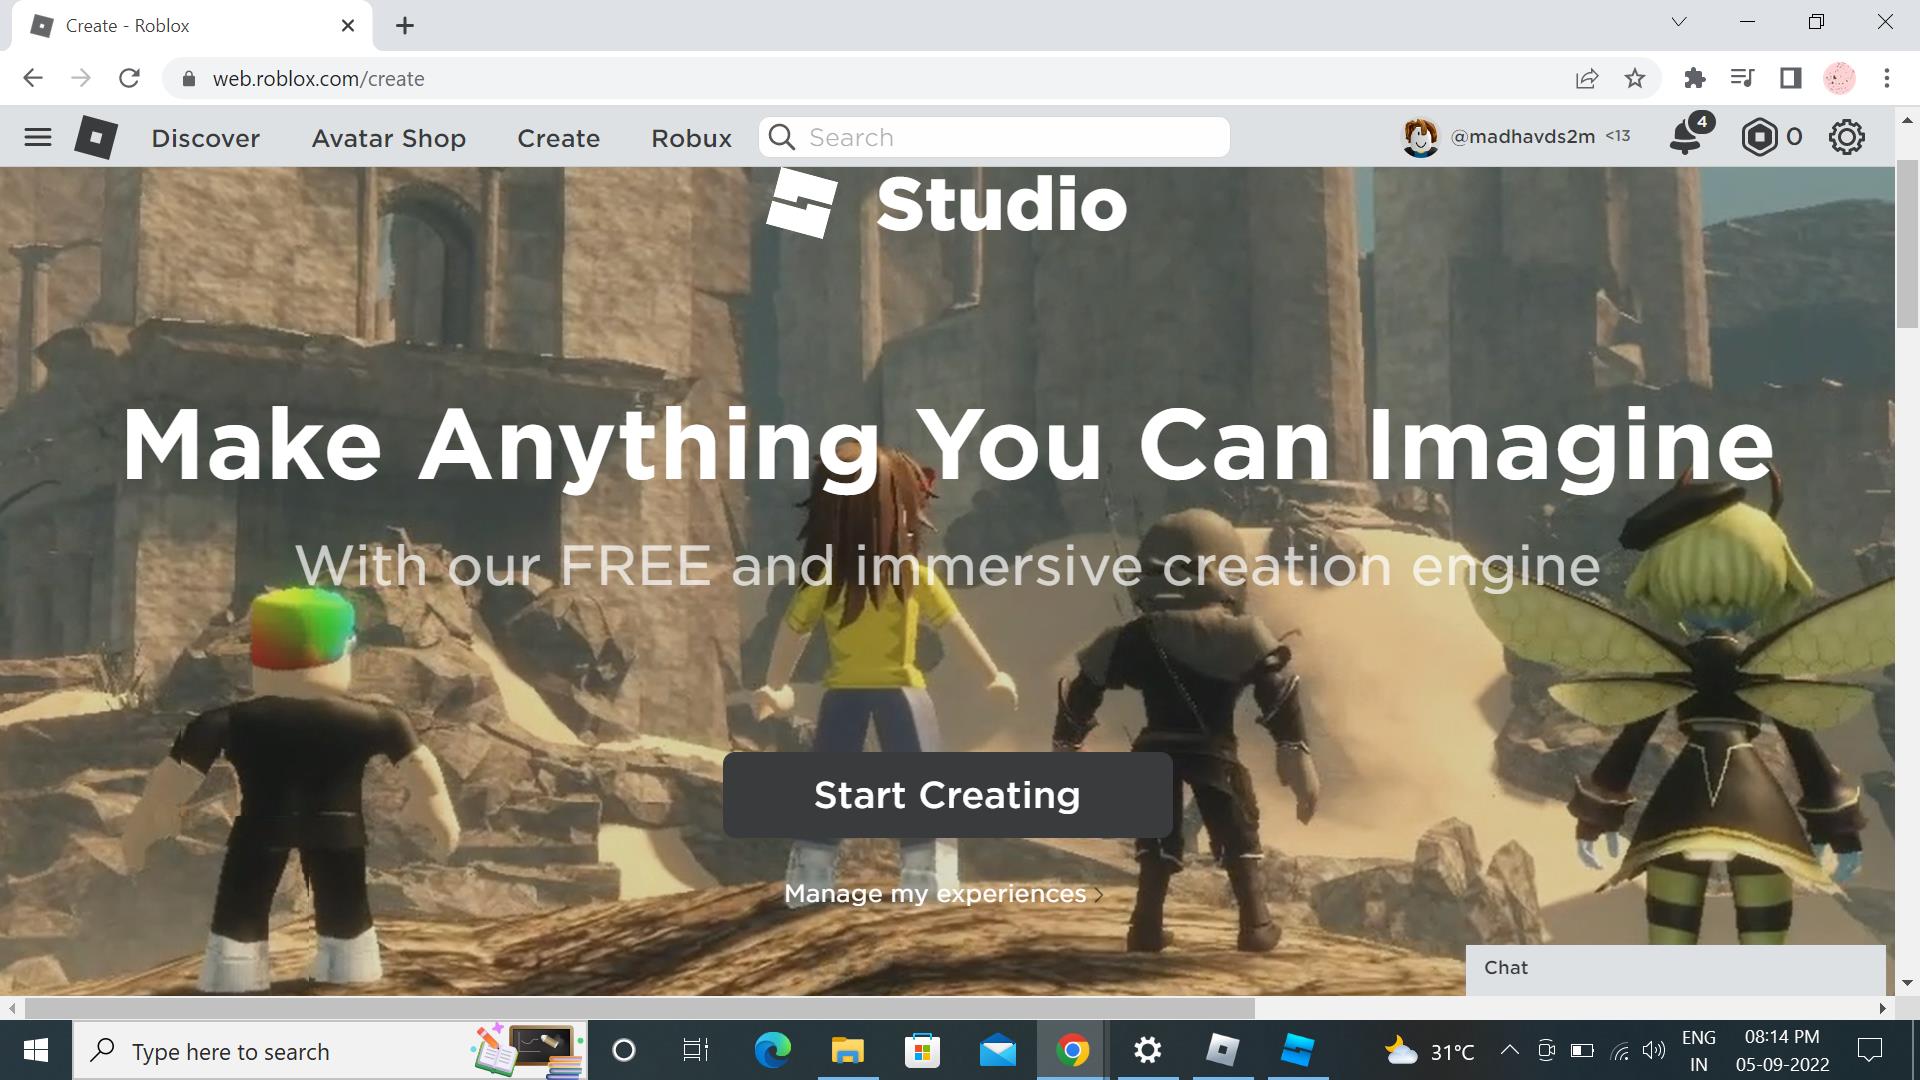Open the madhavds2m profile avatar

coord(1420,137)
